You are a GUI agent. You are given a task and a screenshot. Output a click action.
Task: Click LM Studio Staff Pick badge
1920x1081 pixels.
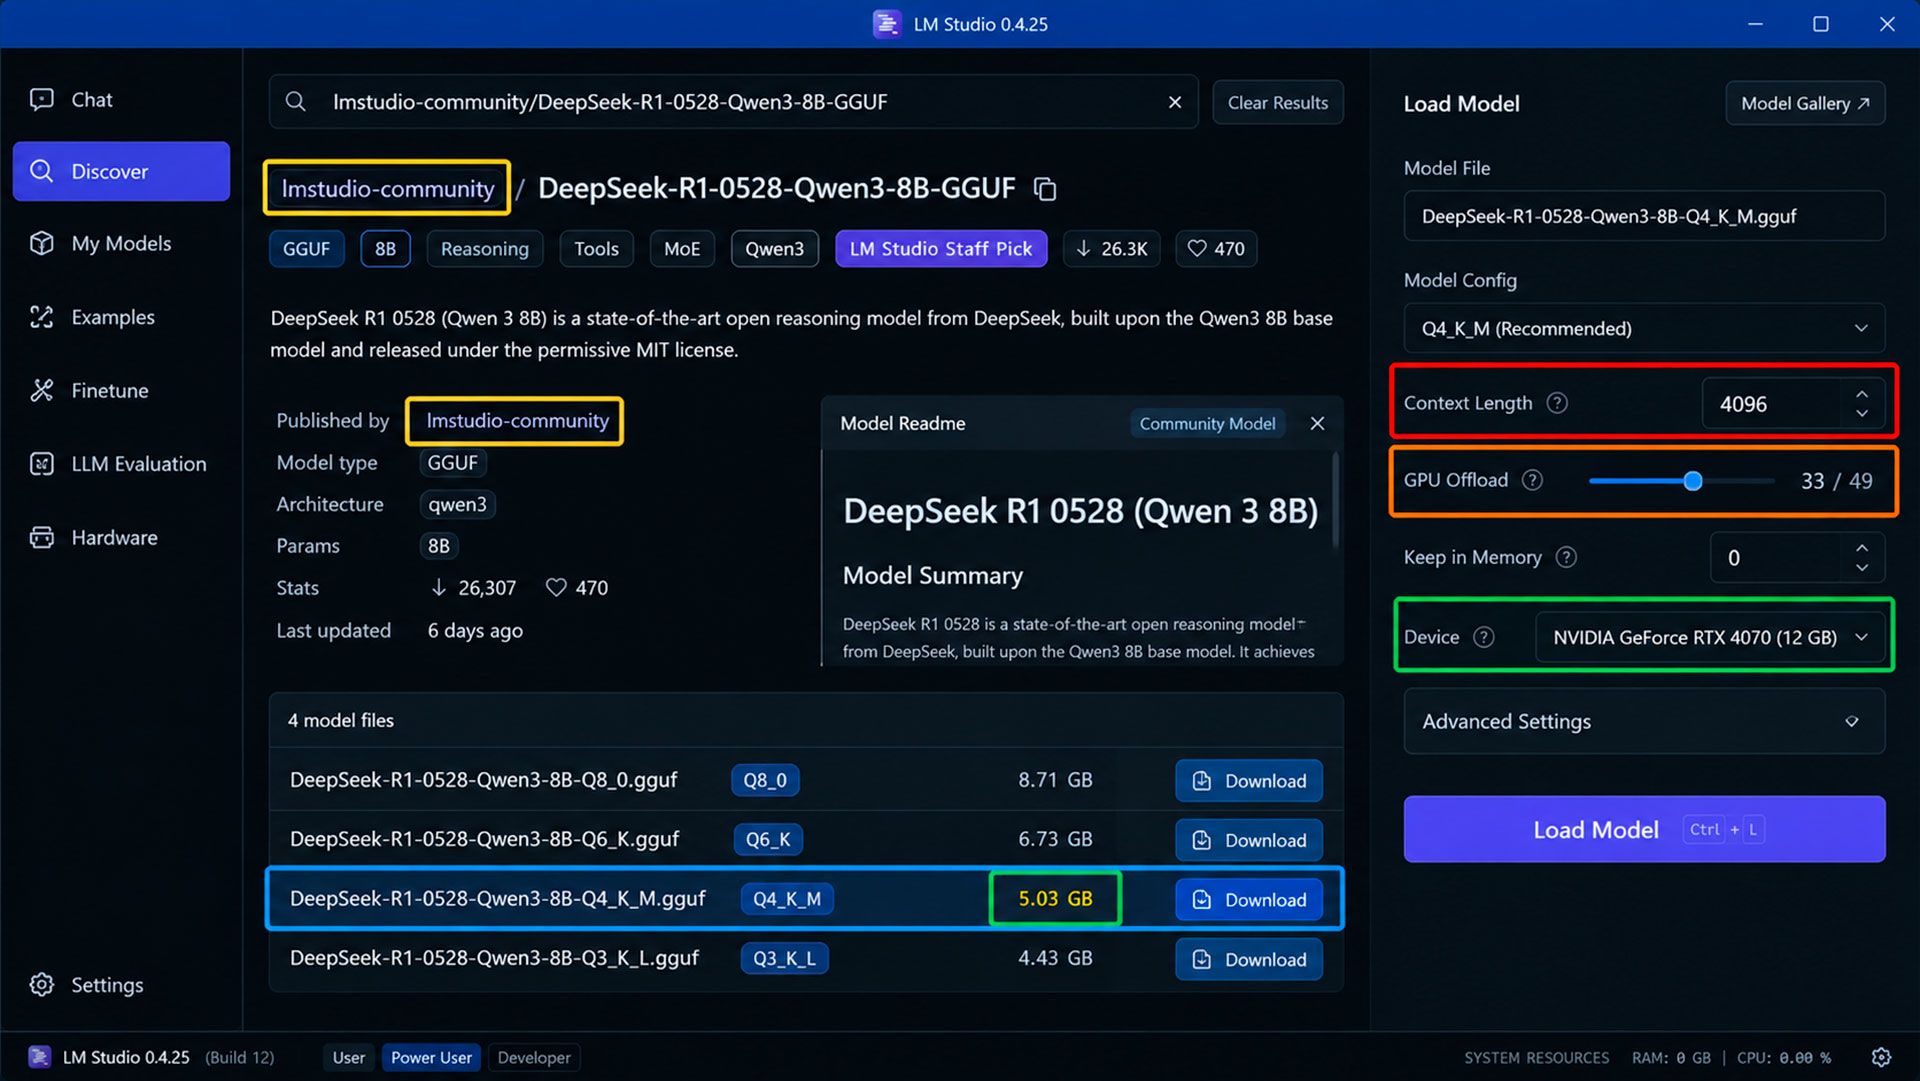click(x=941, y=249)
